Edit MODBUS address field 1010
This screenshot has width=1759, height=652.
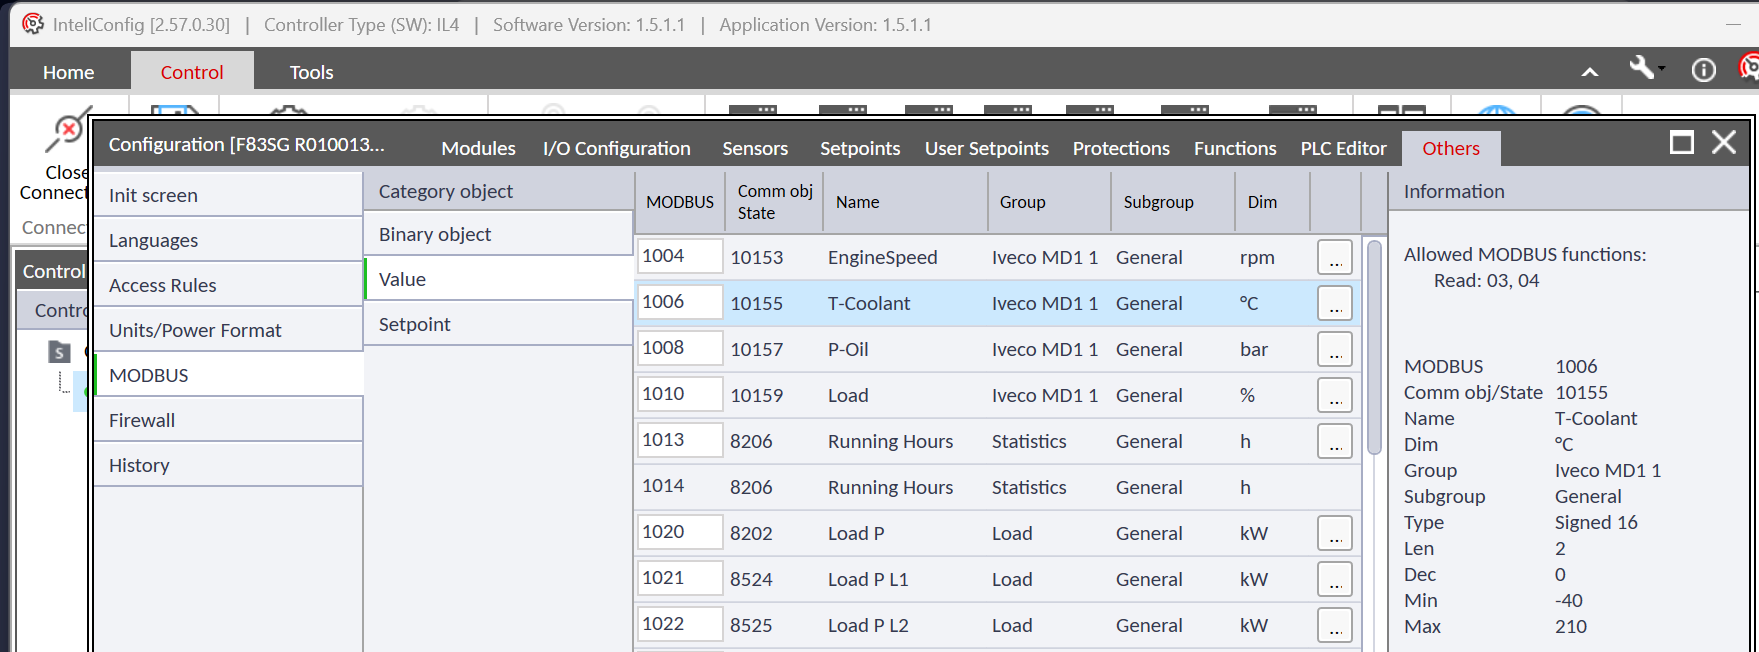point(679,394)
